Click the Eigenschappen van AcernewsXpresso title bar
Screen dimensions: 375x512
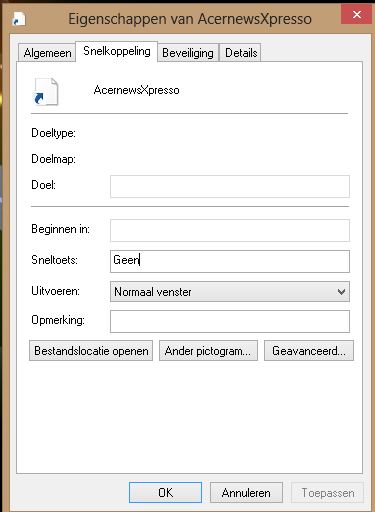190,19
